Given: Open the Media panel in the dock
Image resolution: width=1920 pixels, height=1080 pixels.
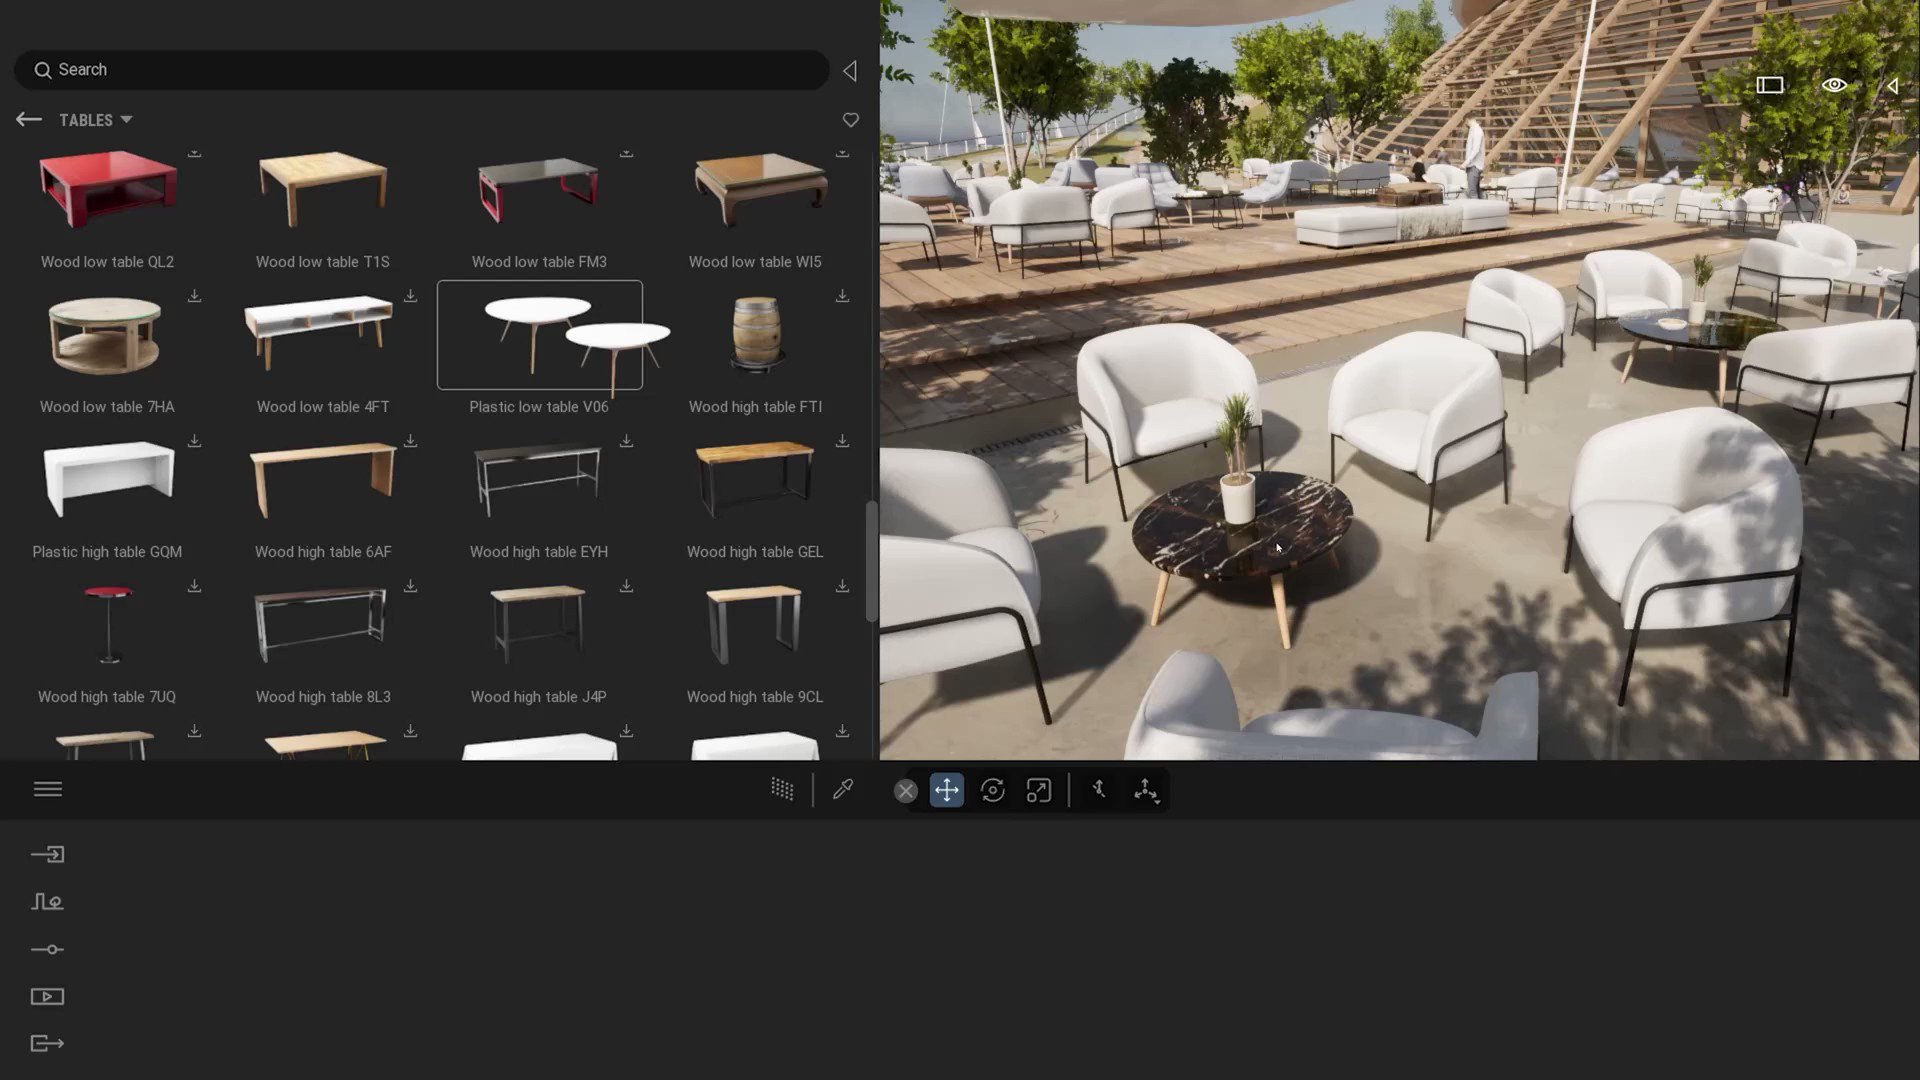Looking at the screenshot, I should [x=48, y=996].
